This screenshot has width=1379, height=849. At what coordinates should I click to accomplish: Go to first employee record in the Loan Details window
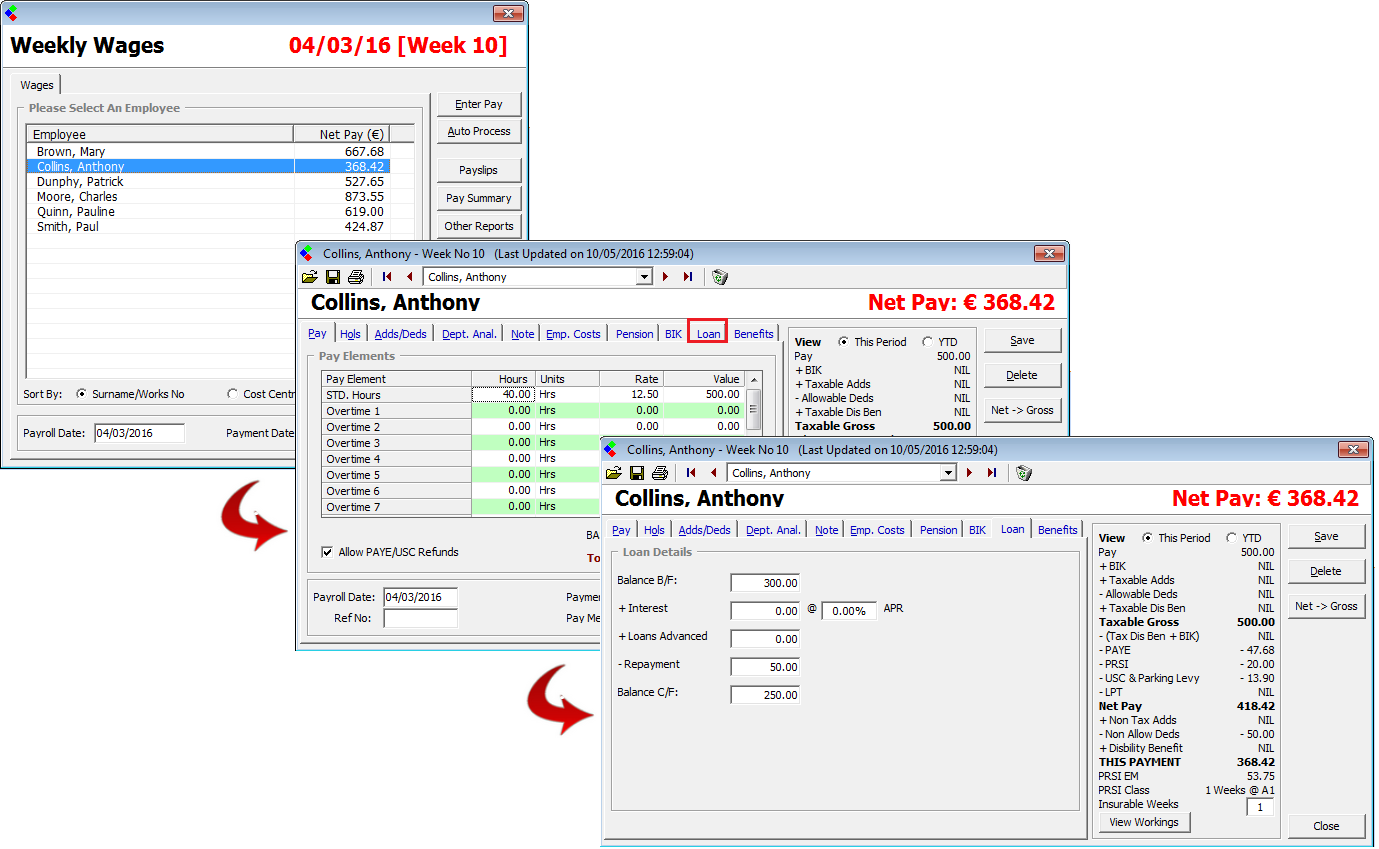691,473
